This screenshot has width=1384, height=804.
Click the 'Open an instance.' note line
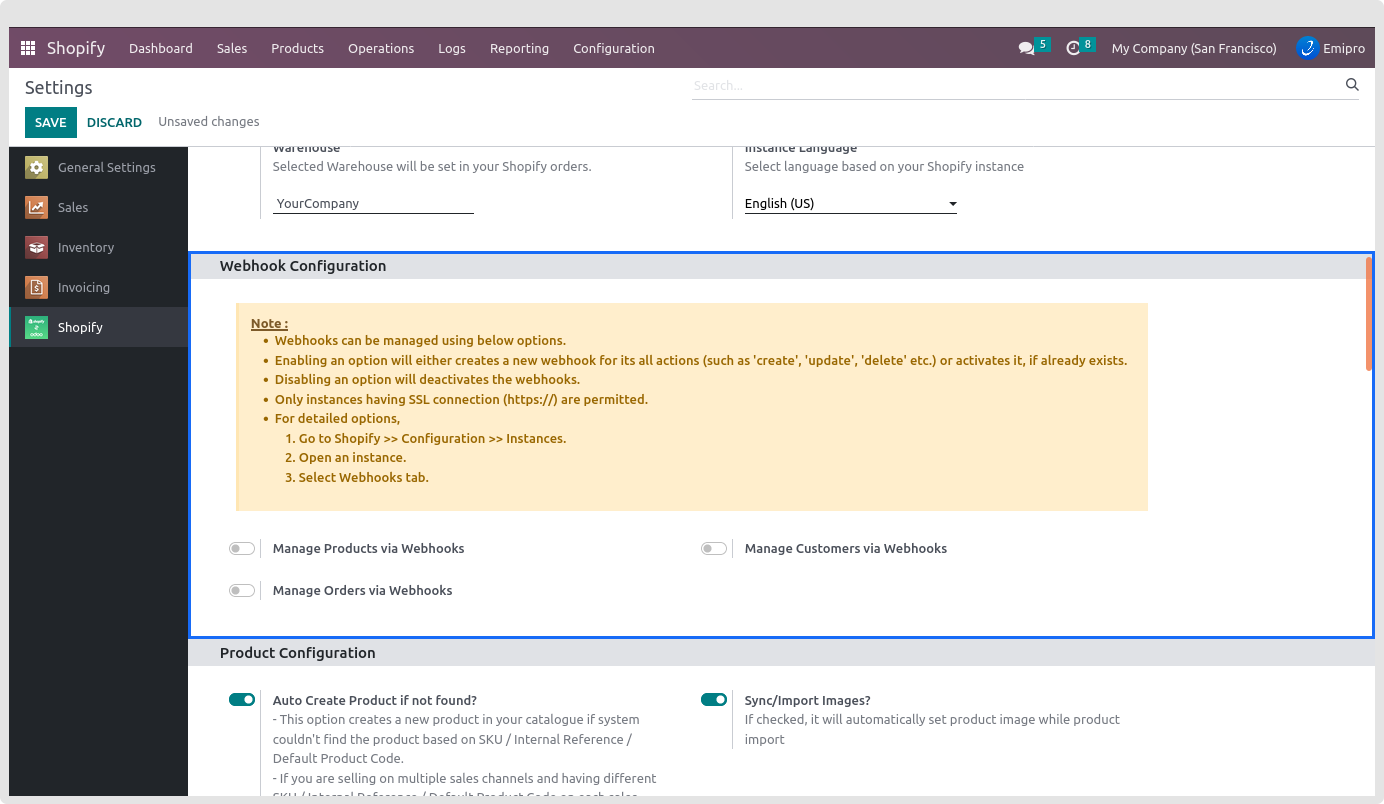(x=352, y=458)
